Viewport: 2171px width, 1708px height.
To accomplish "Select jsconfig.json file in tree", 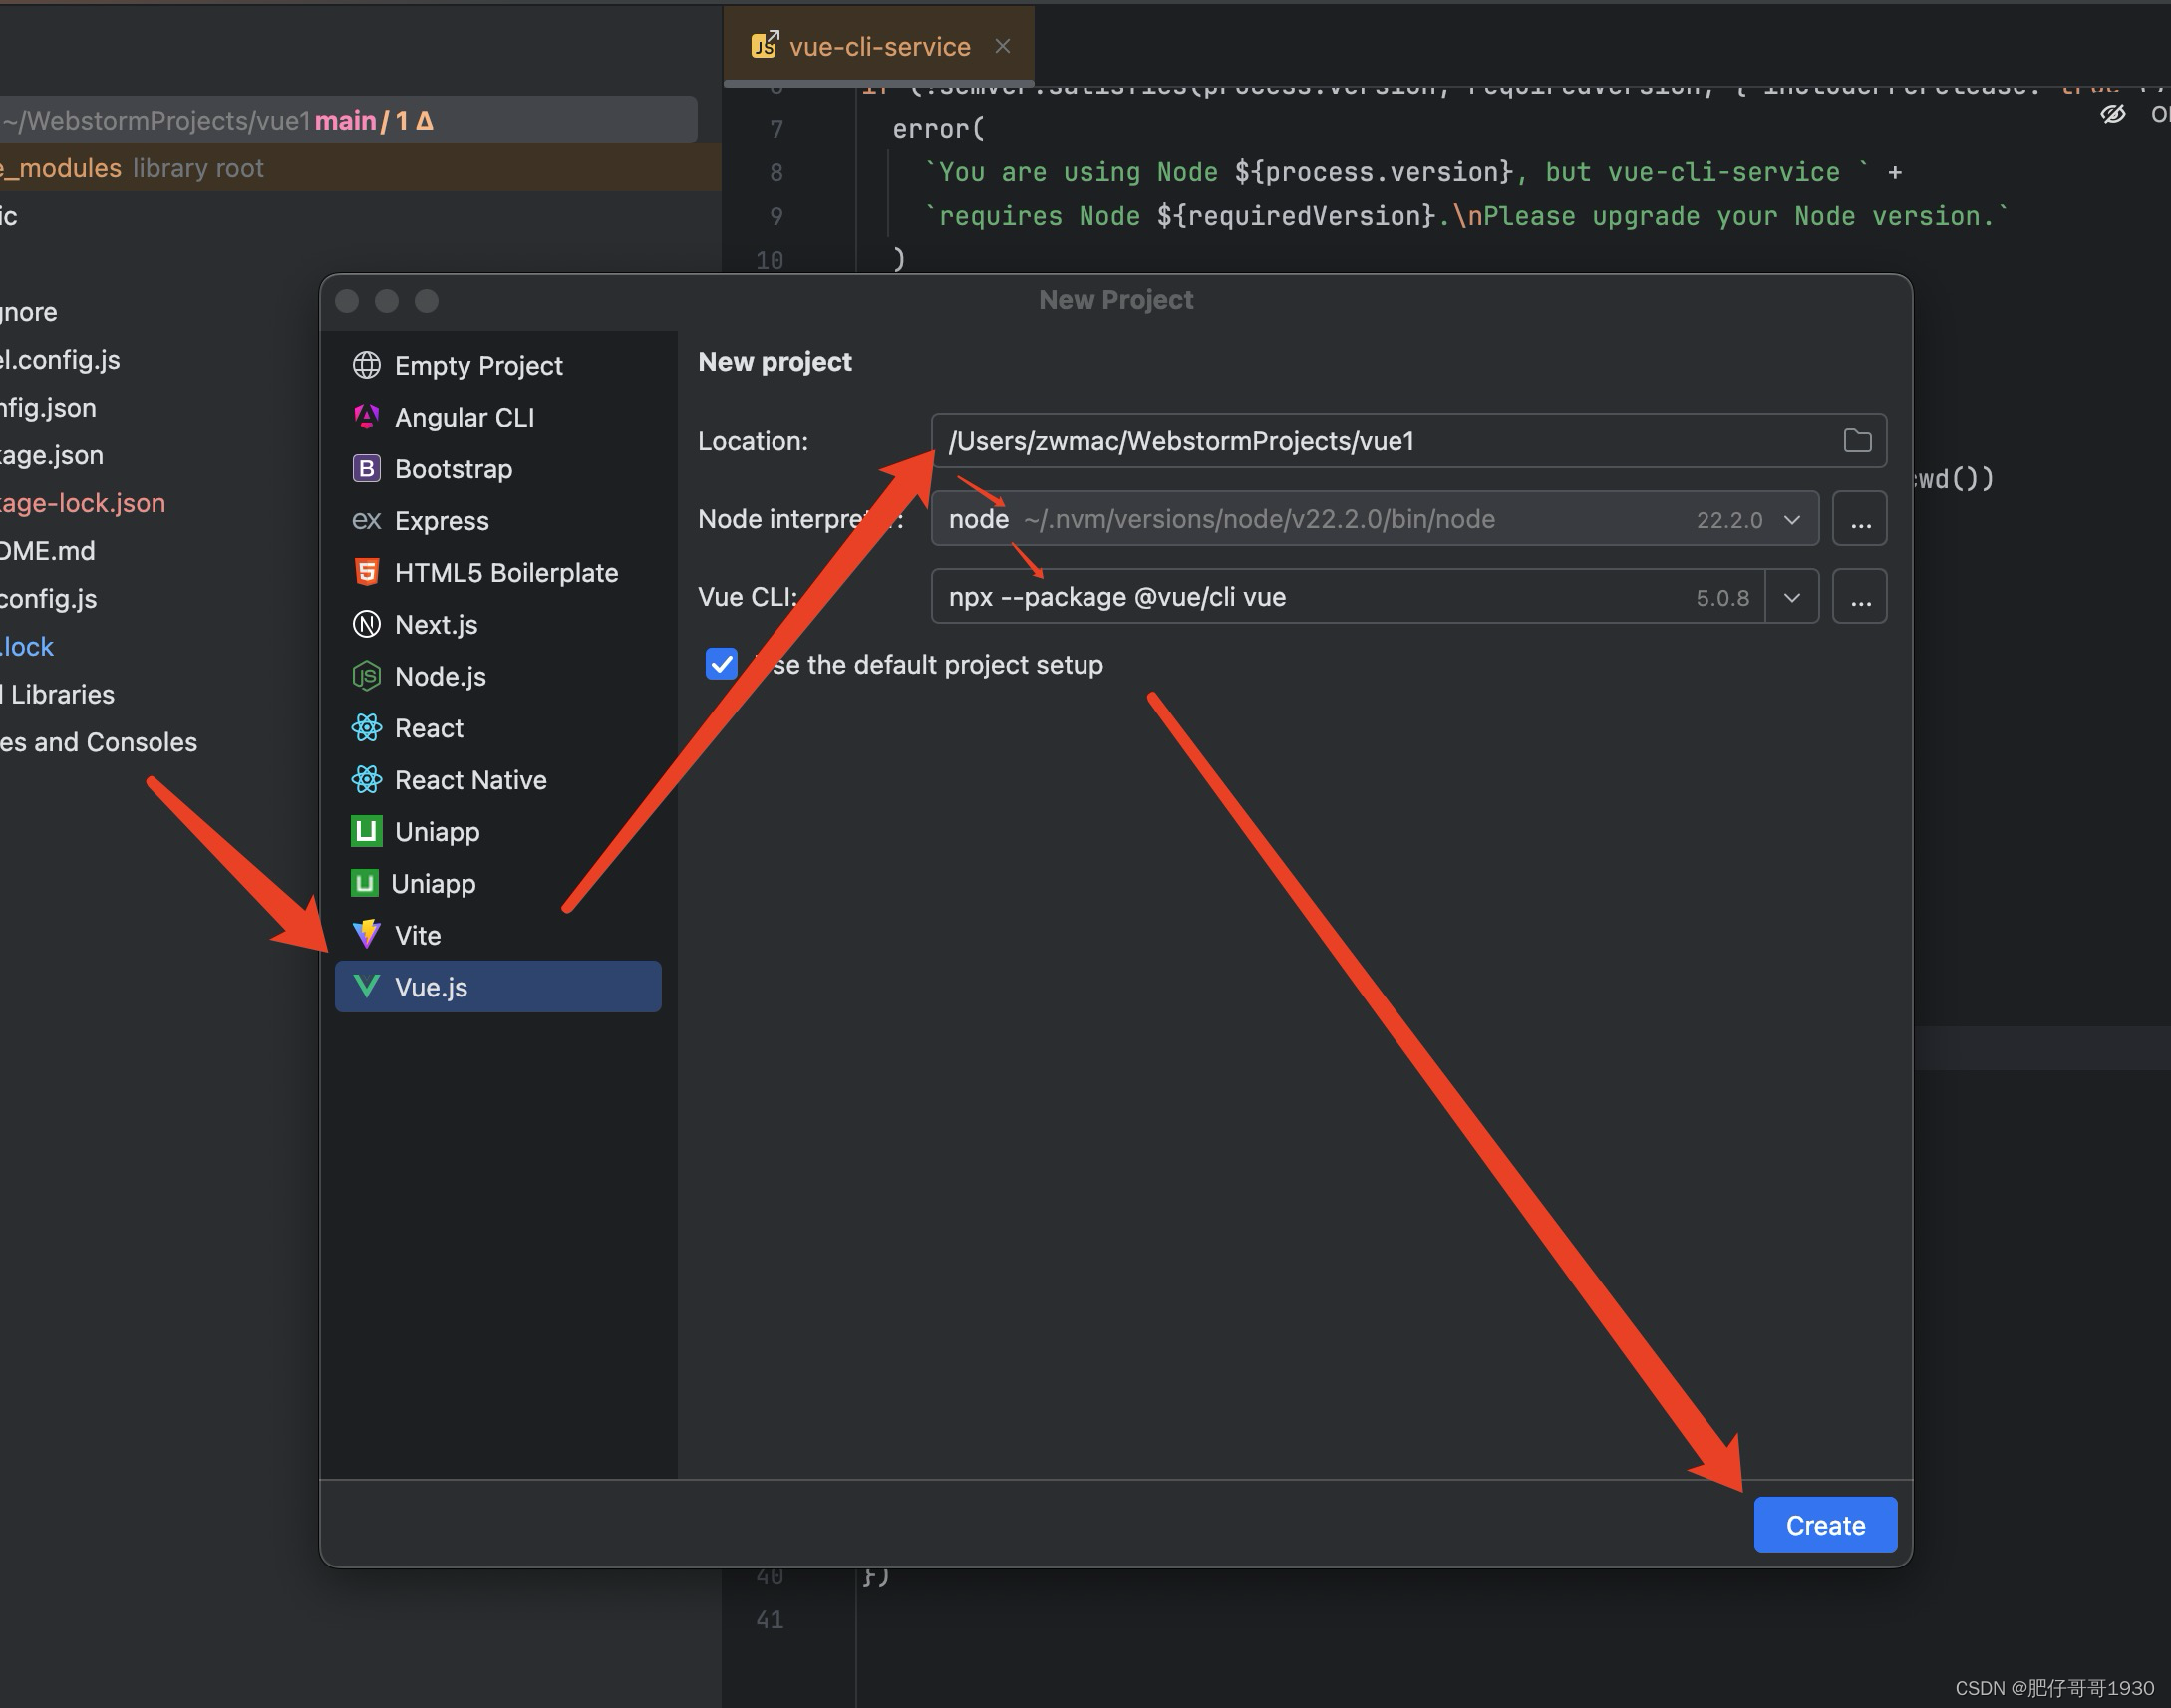I will coord(48,407).
